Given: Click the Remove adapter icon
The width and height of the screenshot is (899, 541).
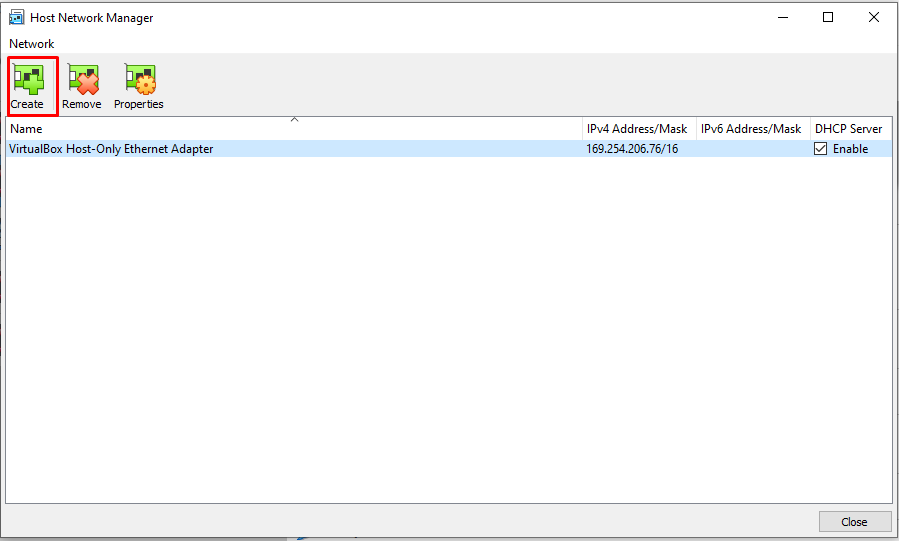Looking at the screenshot, I should click(83, 79).
